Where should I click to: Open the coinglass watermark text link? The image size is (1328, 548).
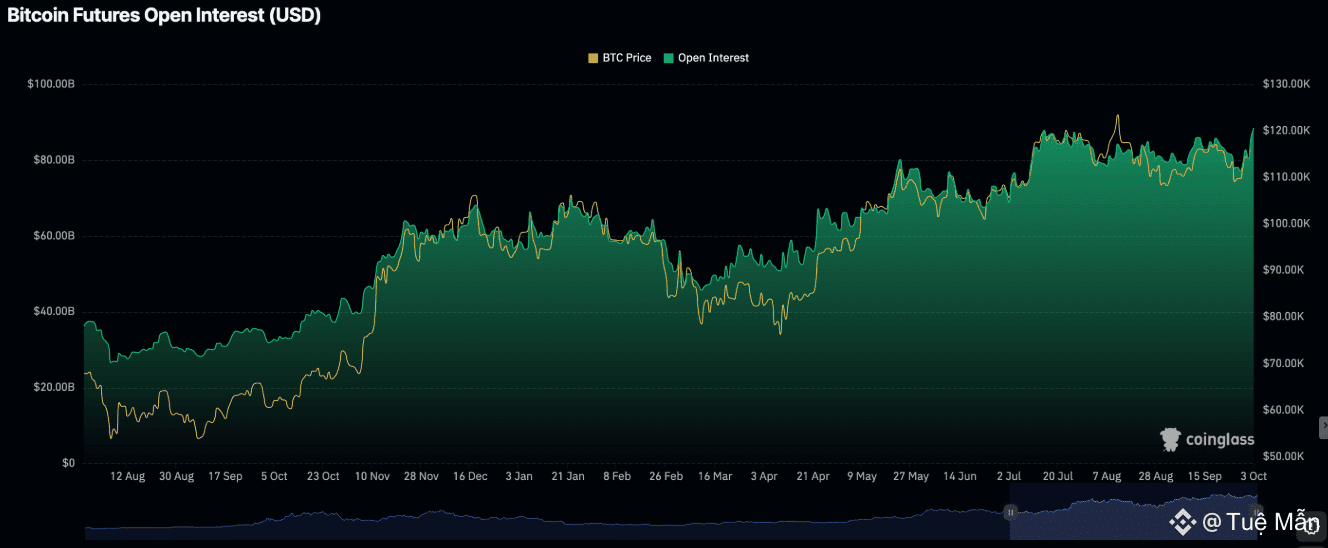pyautogui.click(x=1219, y=439)
